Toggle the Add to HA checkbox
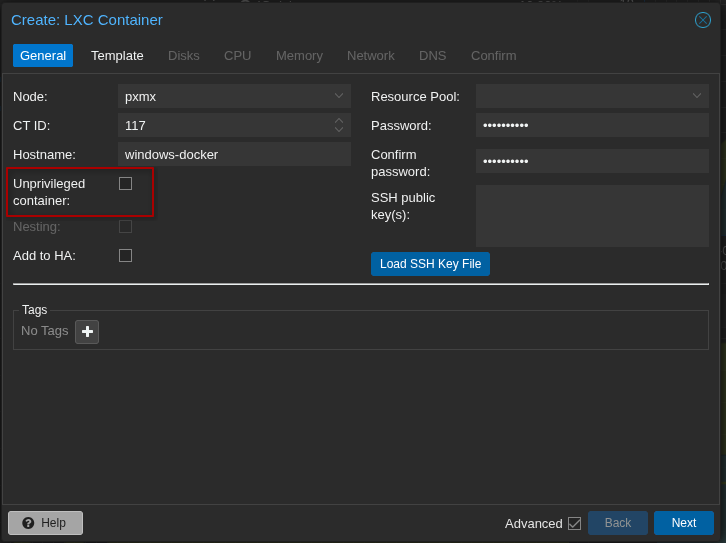The image size is (726, 543). click(x=125, y=256)
